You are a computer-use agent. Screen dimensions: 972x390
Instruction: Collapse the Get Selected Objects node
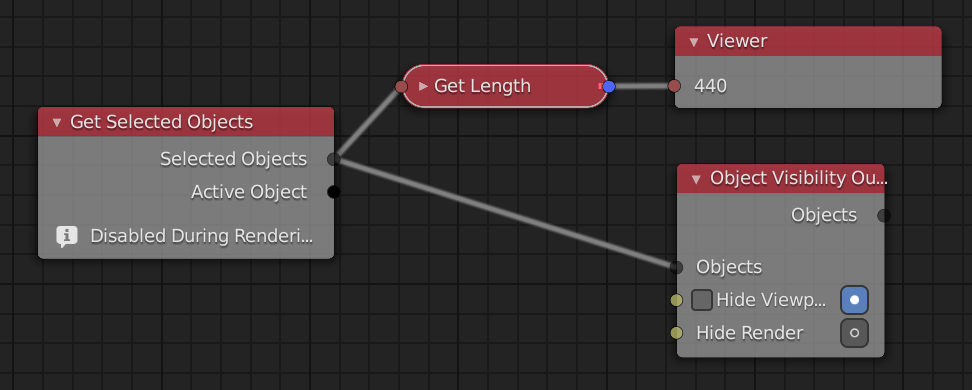pyautogui.click(x=57, y=123)
